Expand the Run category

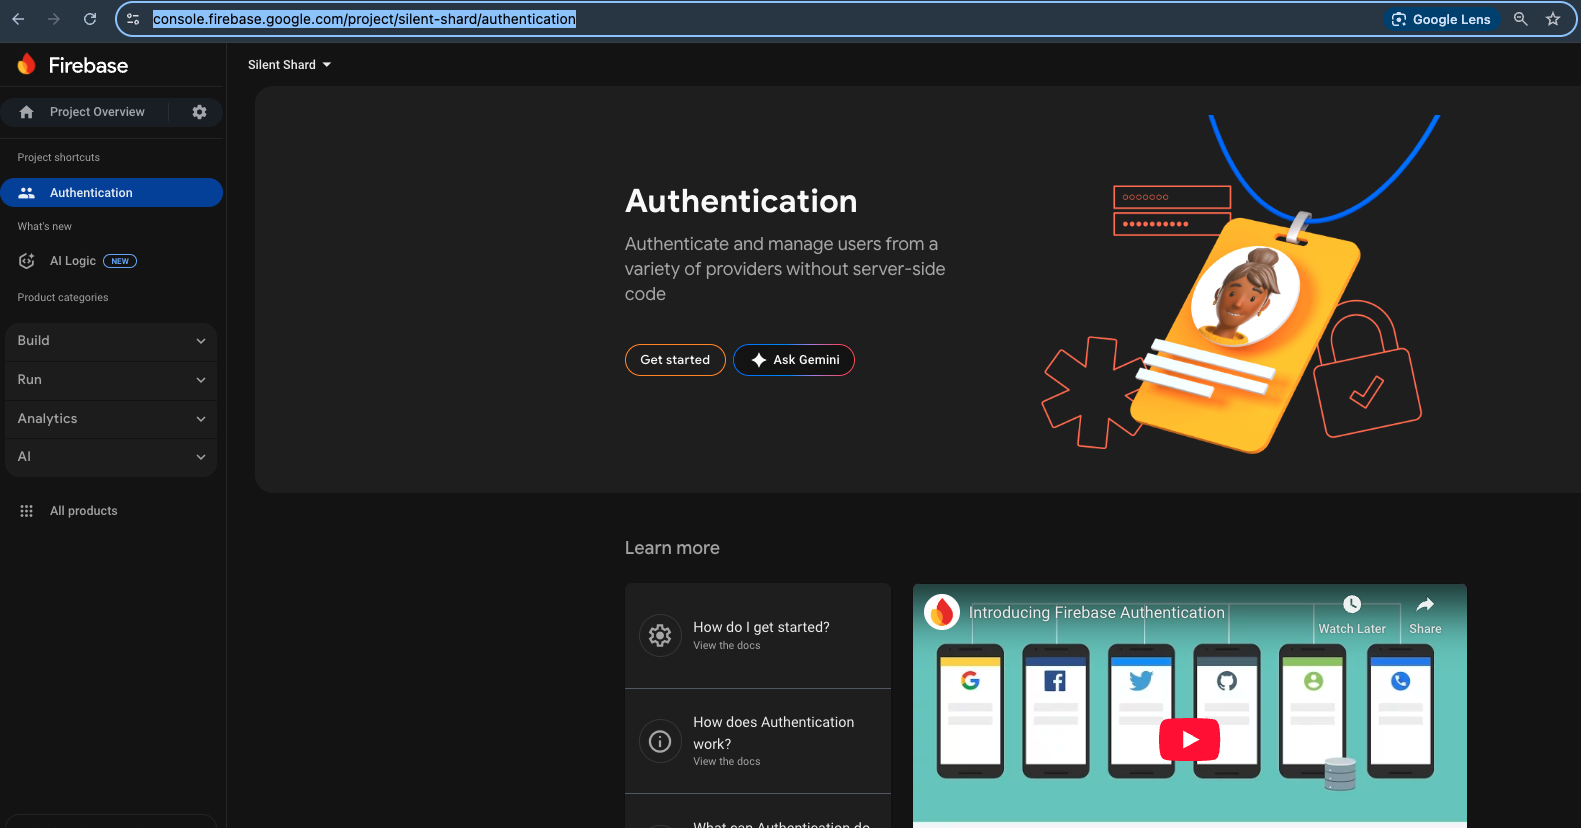(x=111, y=380)
